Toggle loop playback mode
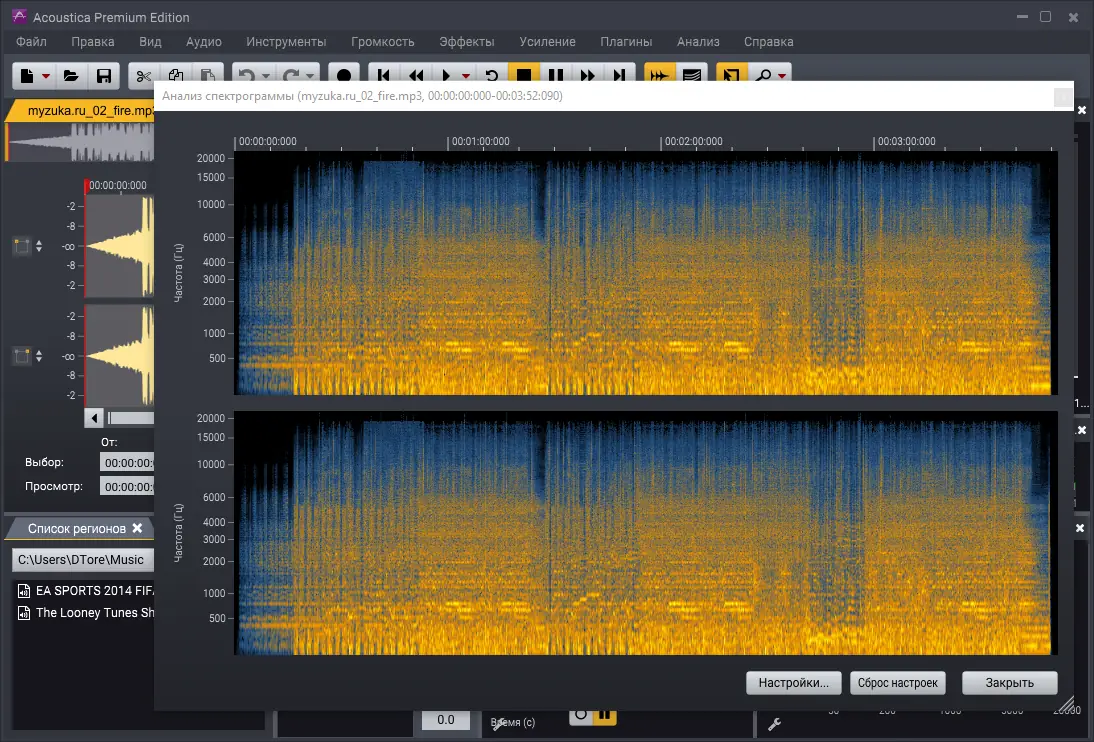Screen dimensions: 1094x742 pos(492,75)
